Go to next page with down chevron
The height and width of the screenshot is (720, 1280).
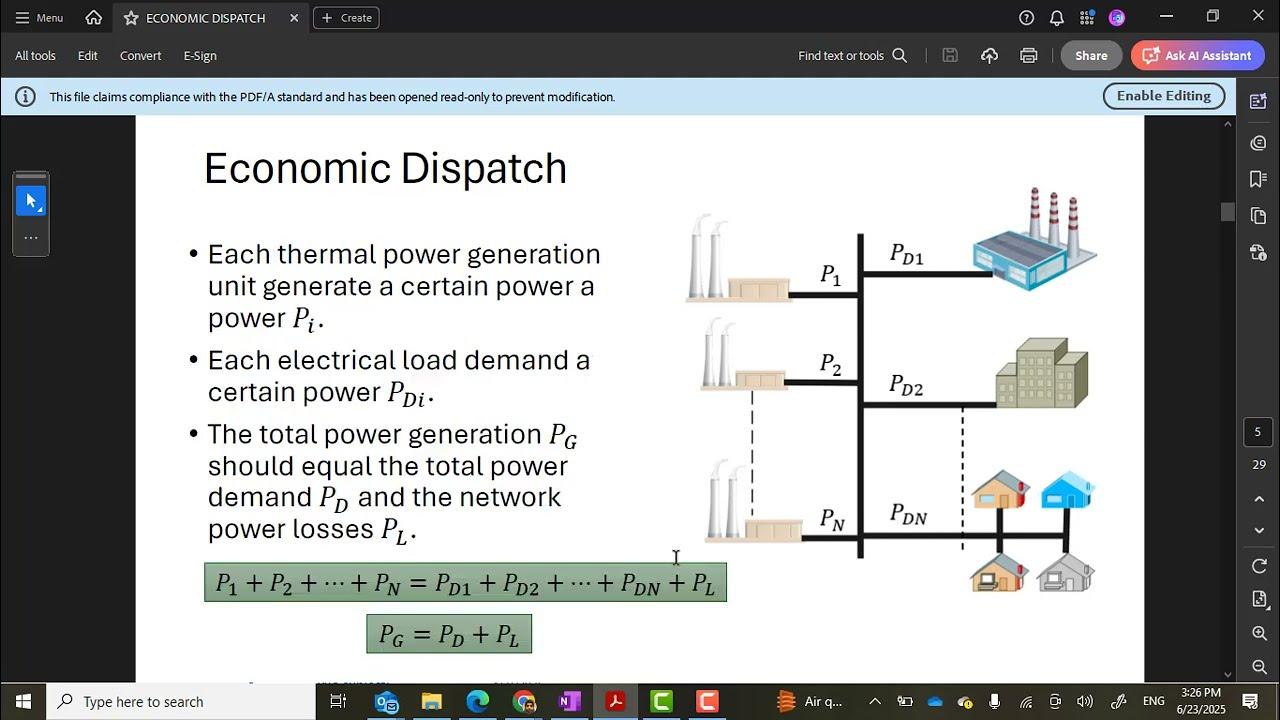[1259, 531]
